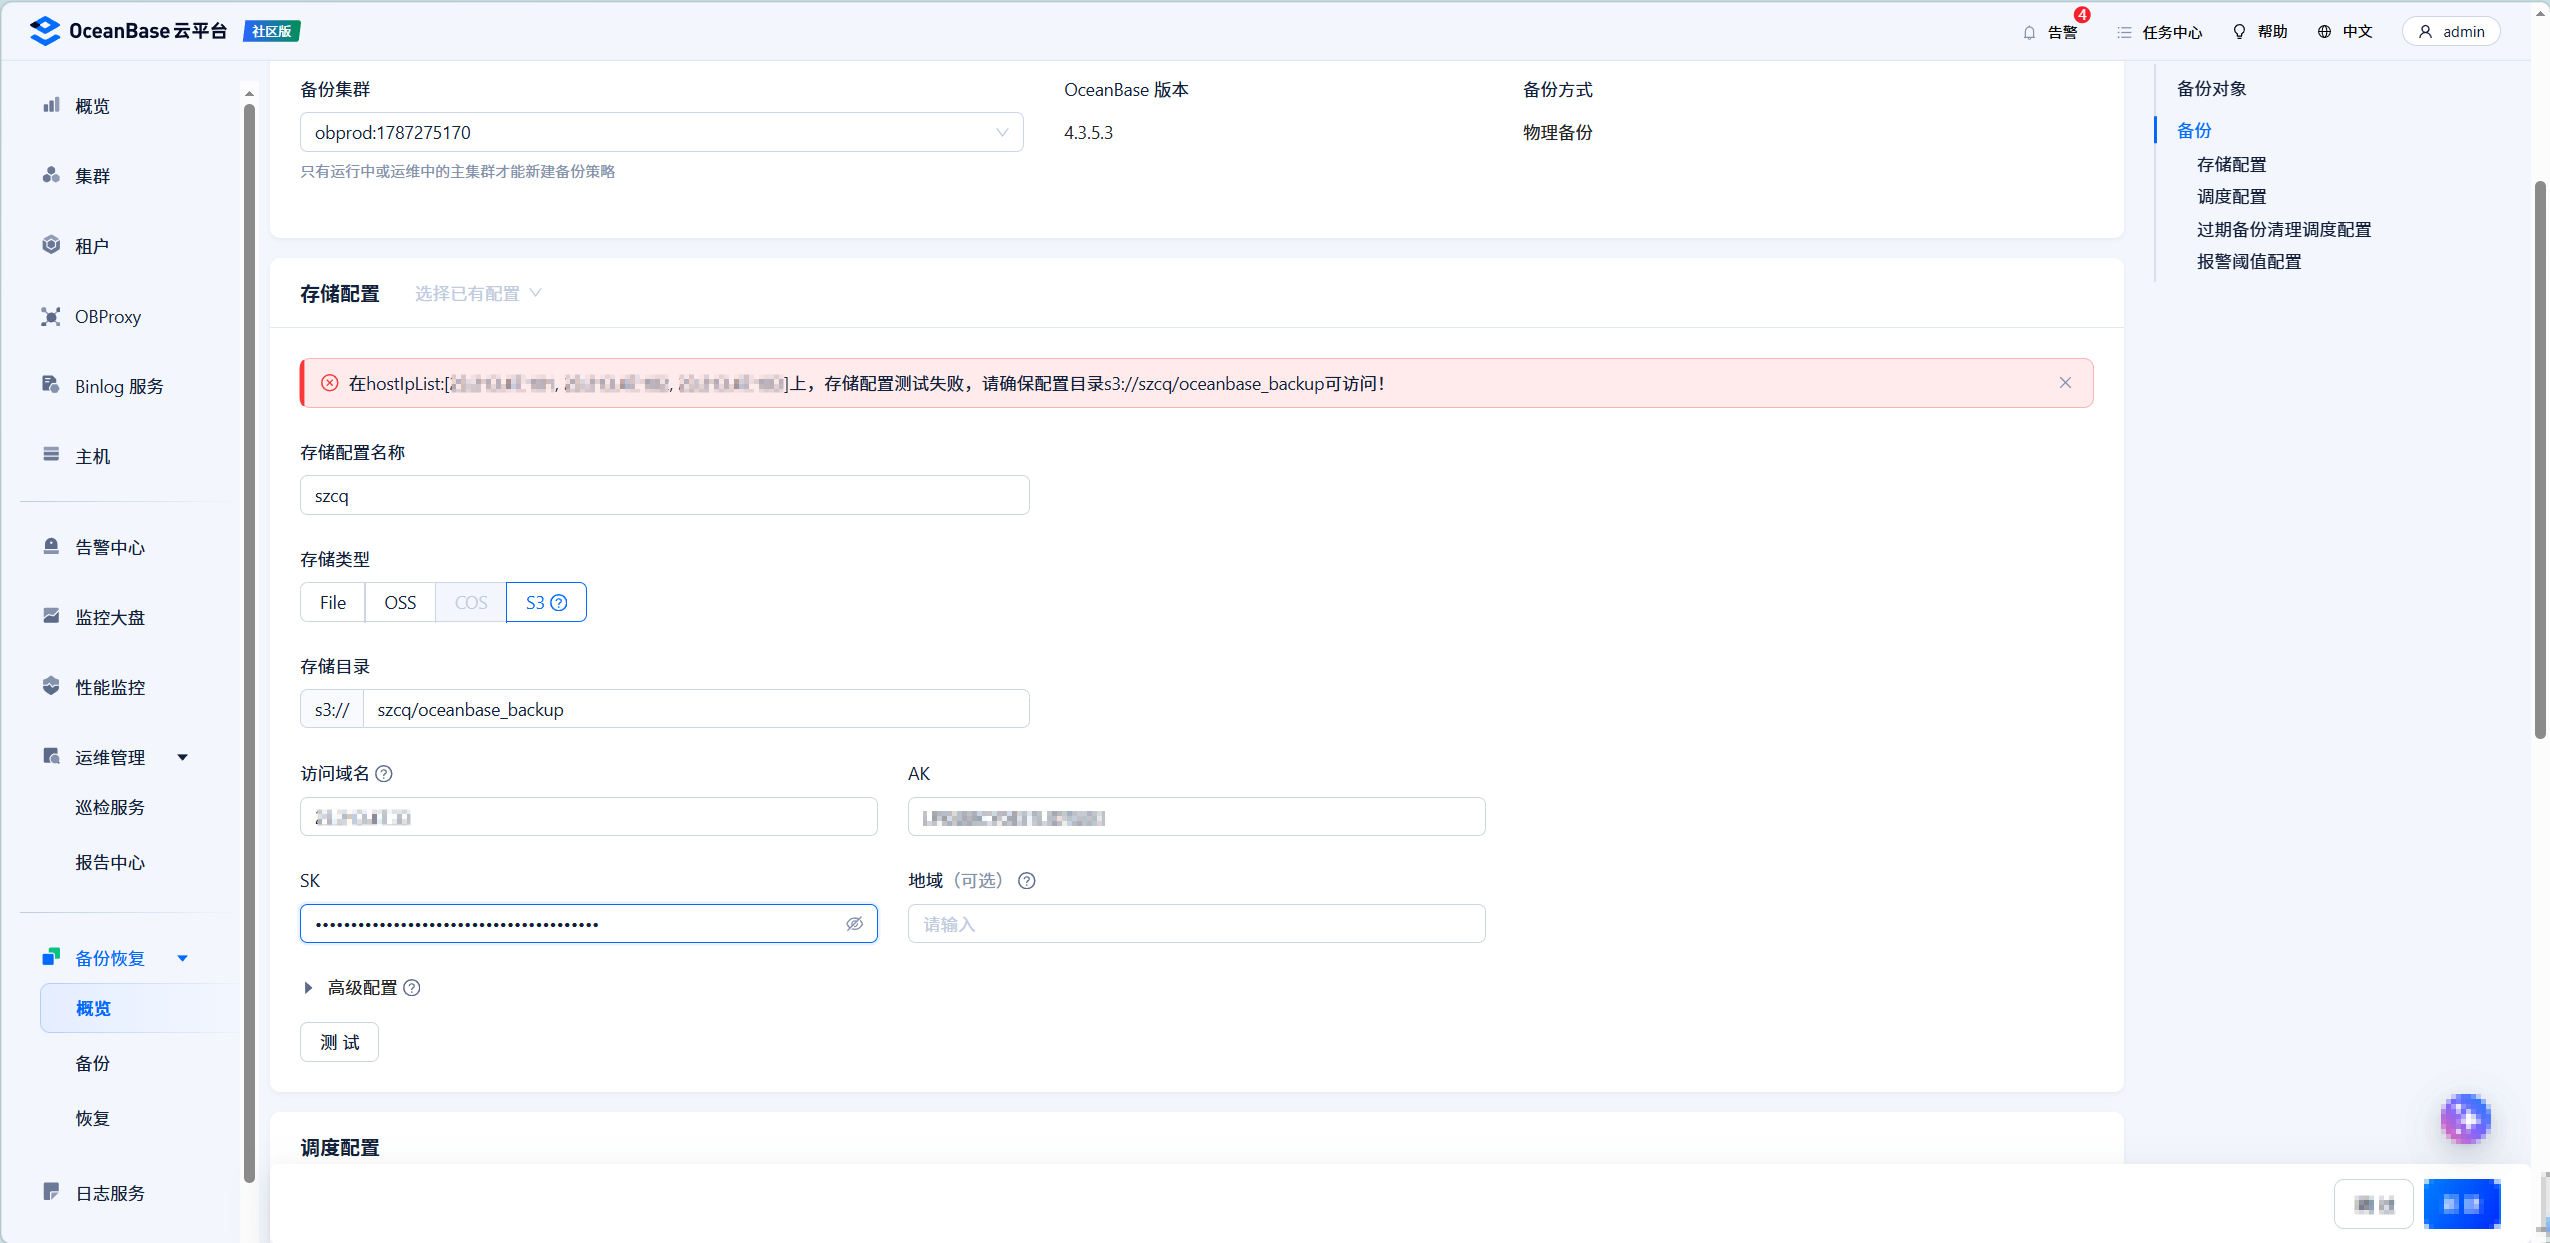
Task: Click the 测试 button
Action: (339, 1042)
